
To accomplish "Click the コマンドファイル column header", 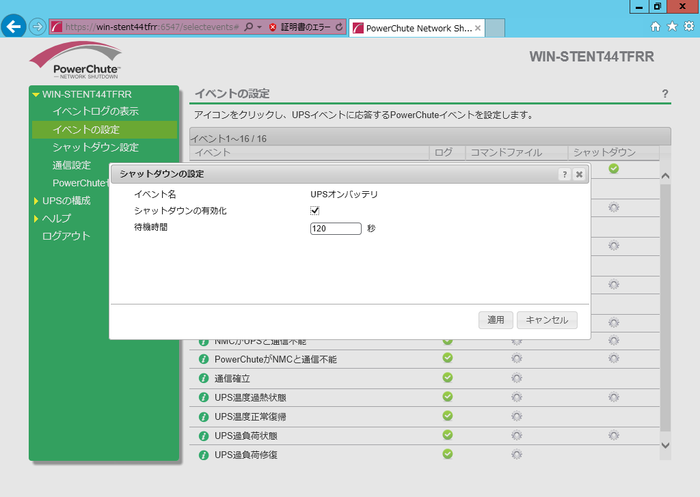I will coord(506,153).
